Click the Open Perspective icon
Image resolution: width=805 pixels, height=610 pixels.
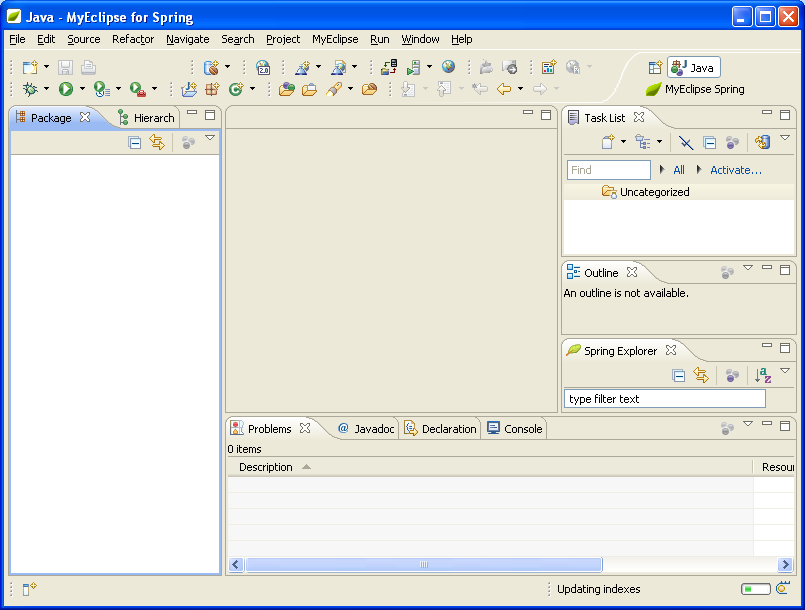coord(655,67)
